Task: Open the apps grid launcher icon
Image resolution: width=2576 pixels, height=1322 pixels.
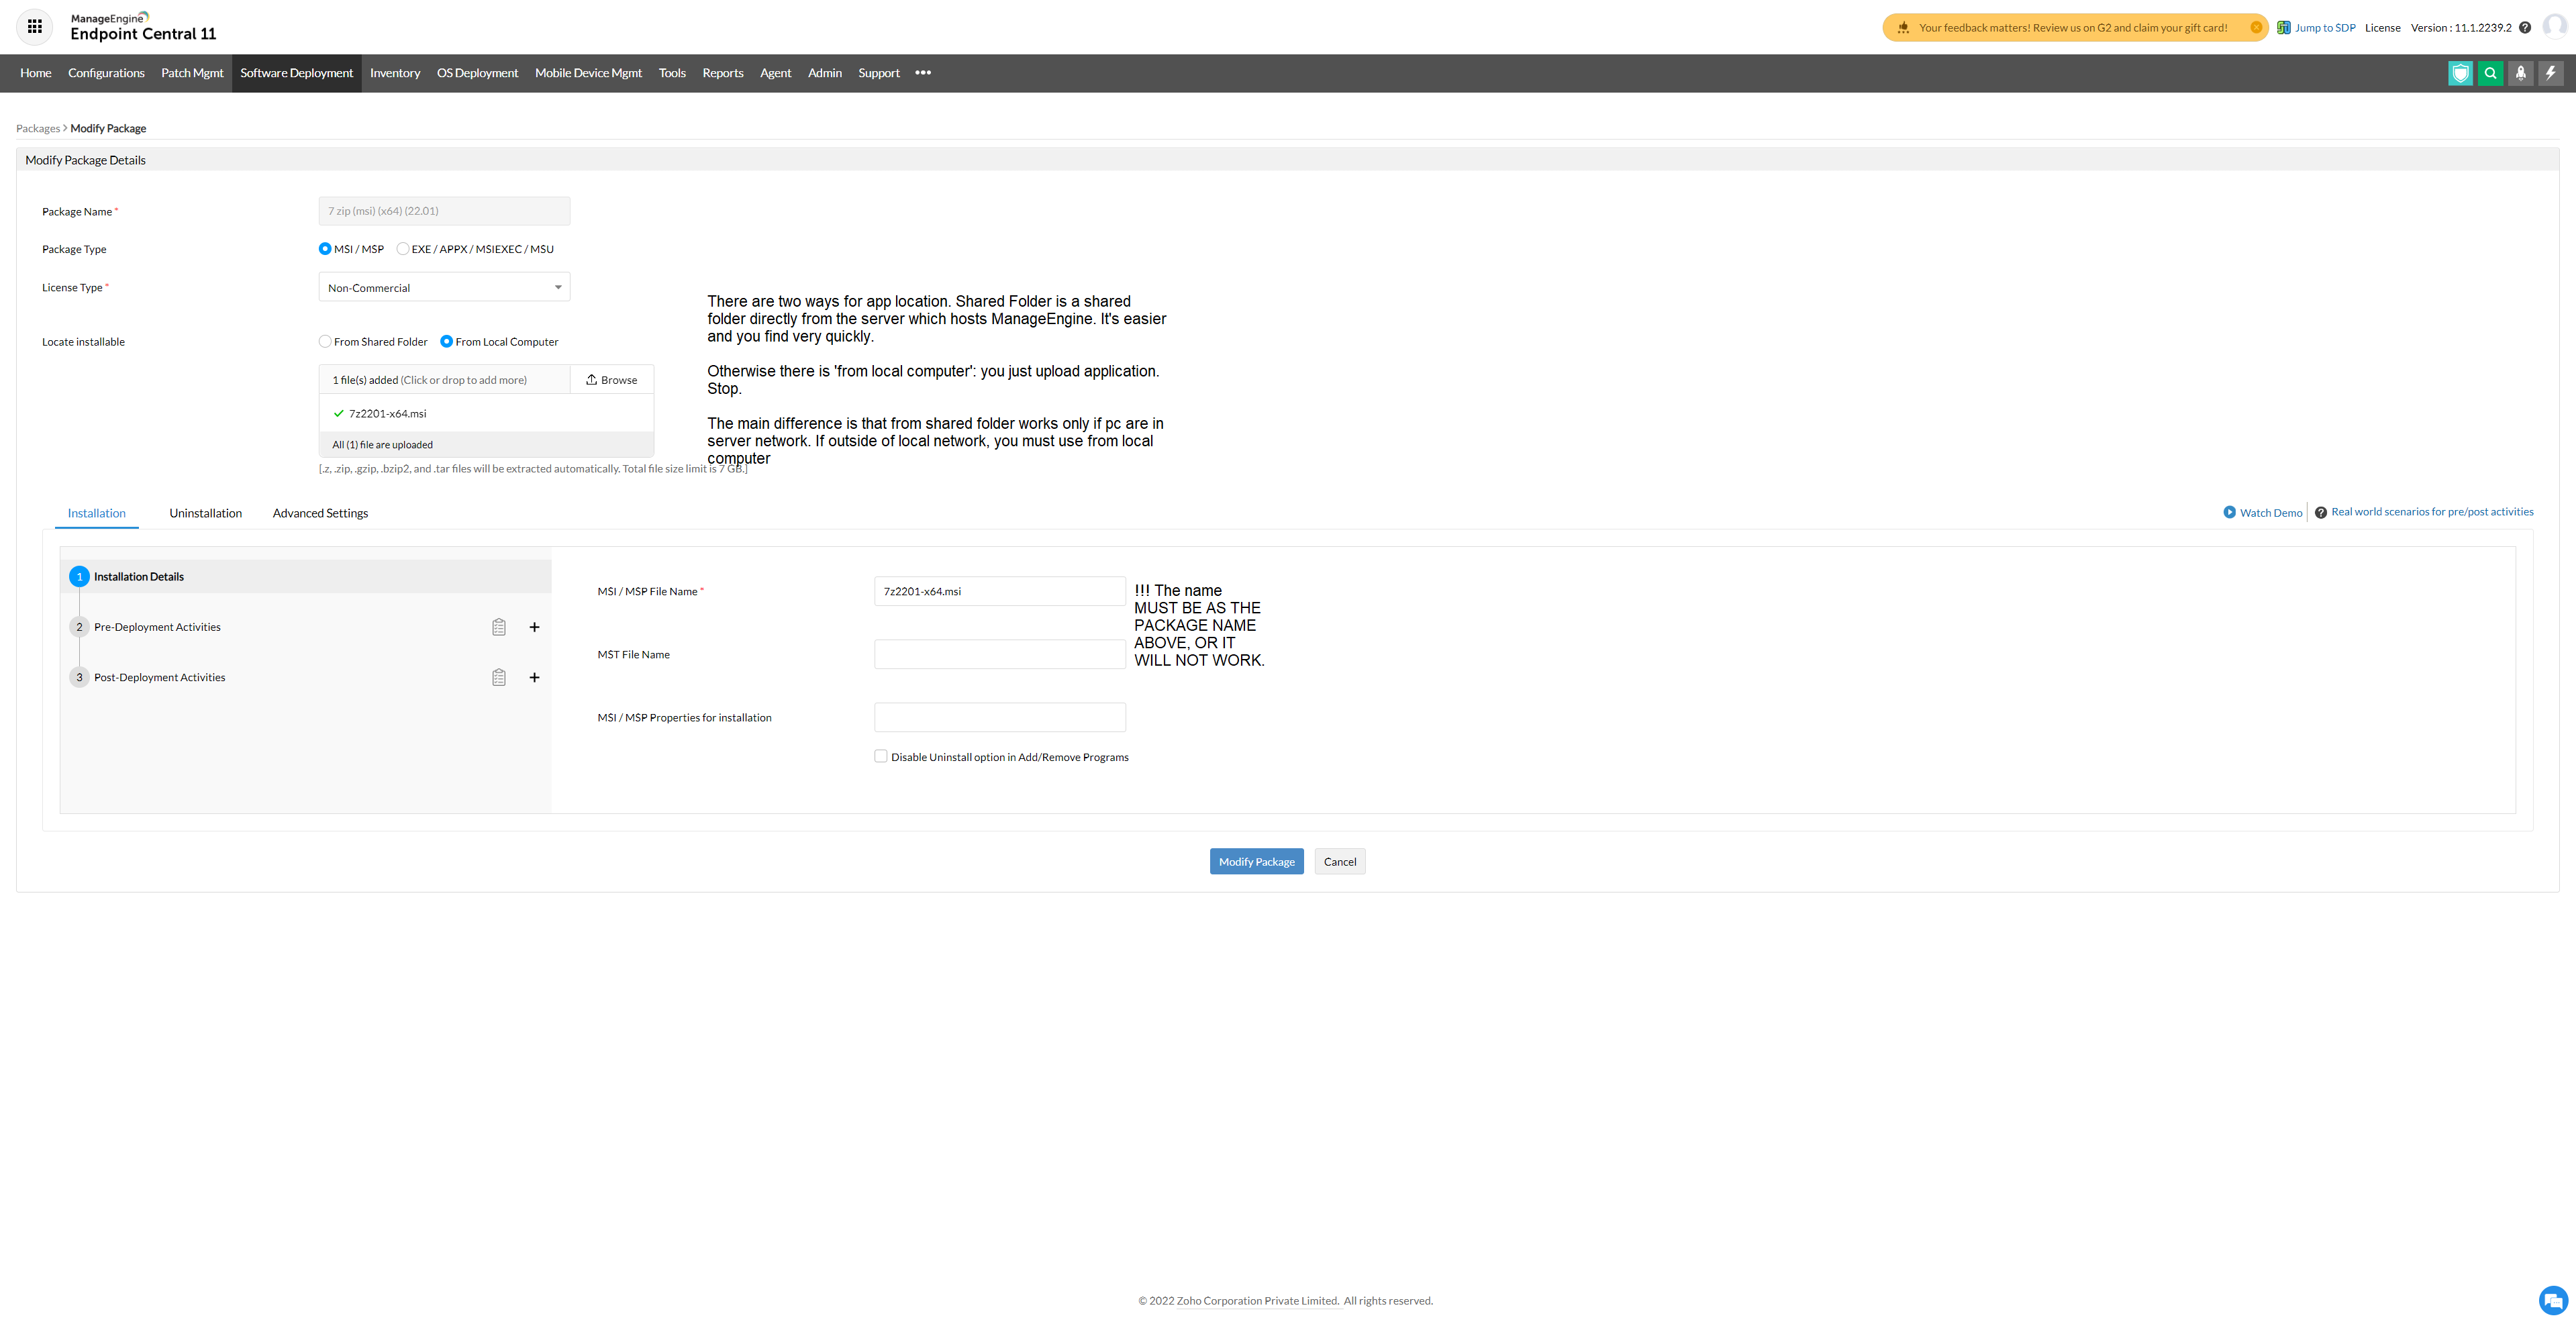Action: [35, 27]
